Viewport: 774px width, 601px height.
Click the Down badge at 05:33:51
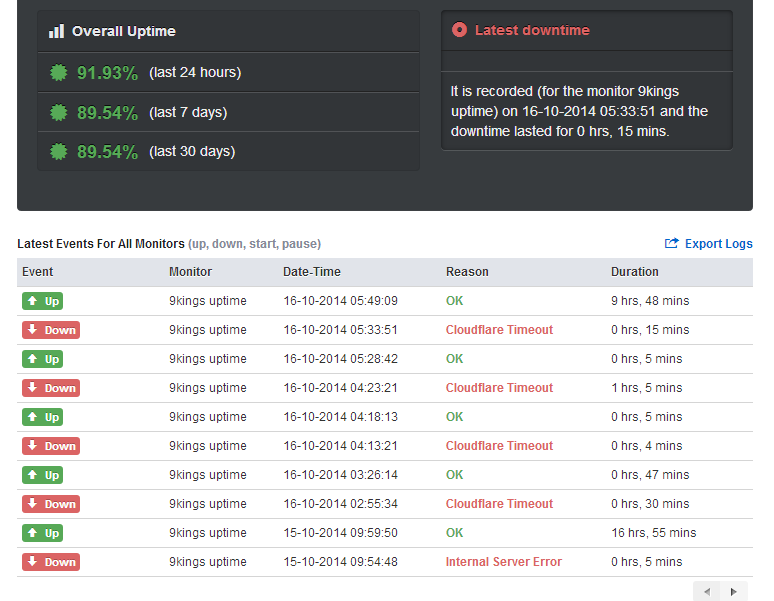(x=51, y=330)
